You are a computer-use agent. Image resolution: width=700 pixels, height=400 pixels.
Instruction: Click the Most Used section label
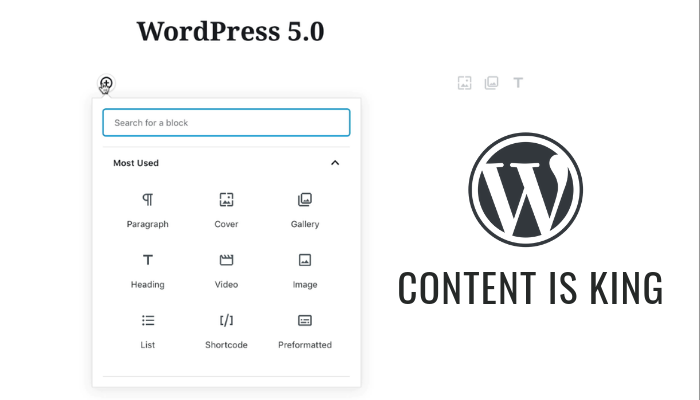click(x=136, y=163)
